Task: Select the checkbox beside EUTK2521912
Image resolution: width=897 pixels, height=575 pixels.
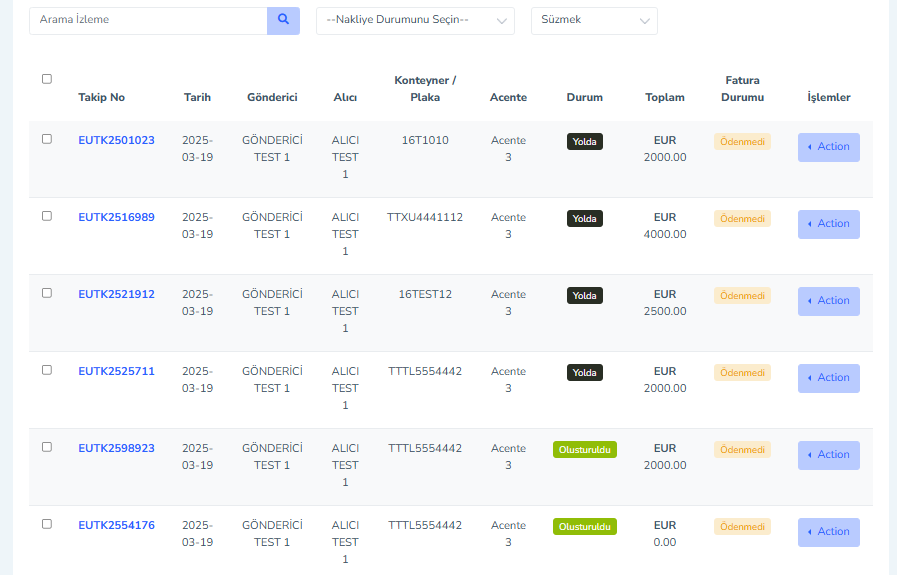Action: click(47, 293)
